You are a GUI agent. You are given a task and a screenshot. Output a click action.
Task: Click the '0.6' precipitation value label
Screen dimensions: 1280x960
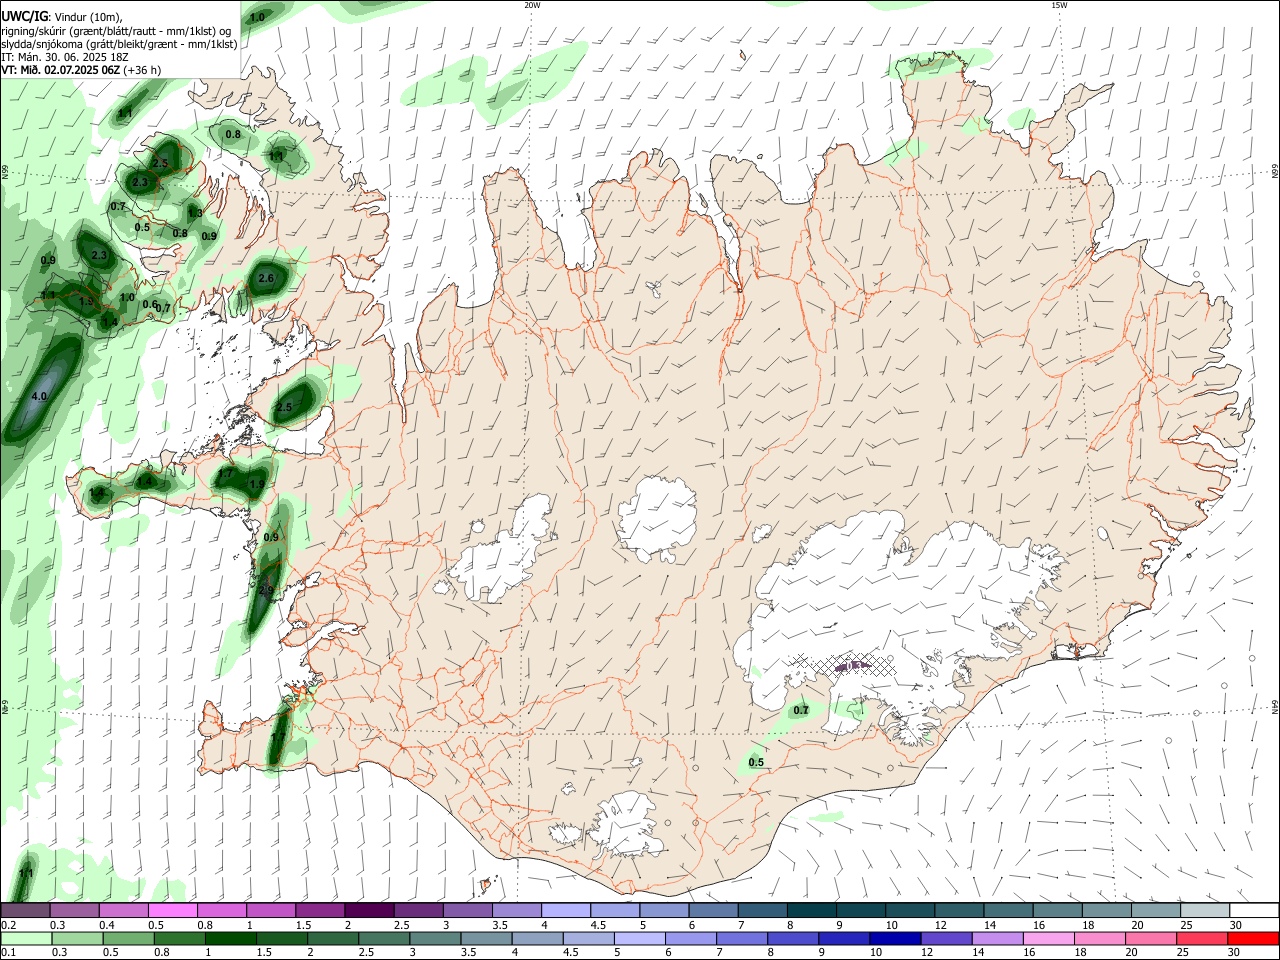click(149, 305)
